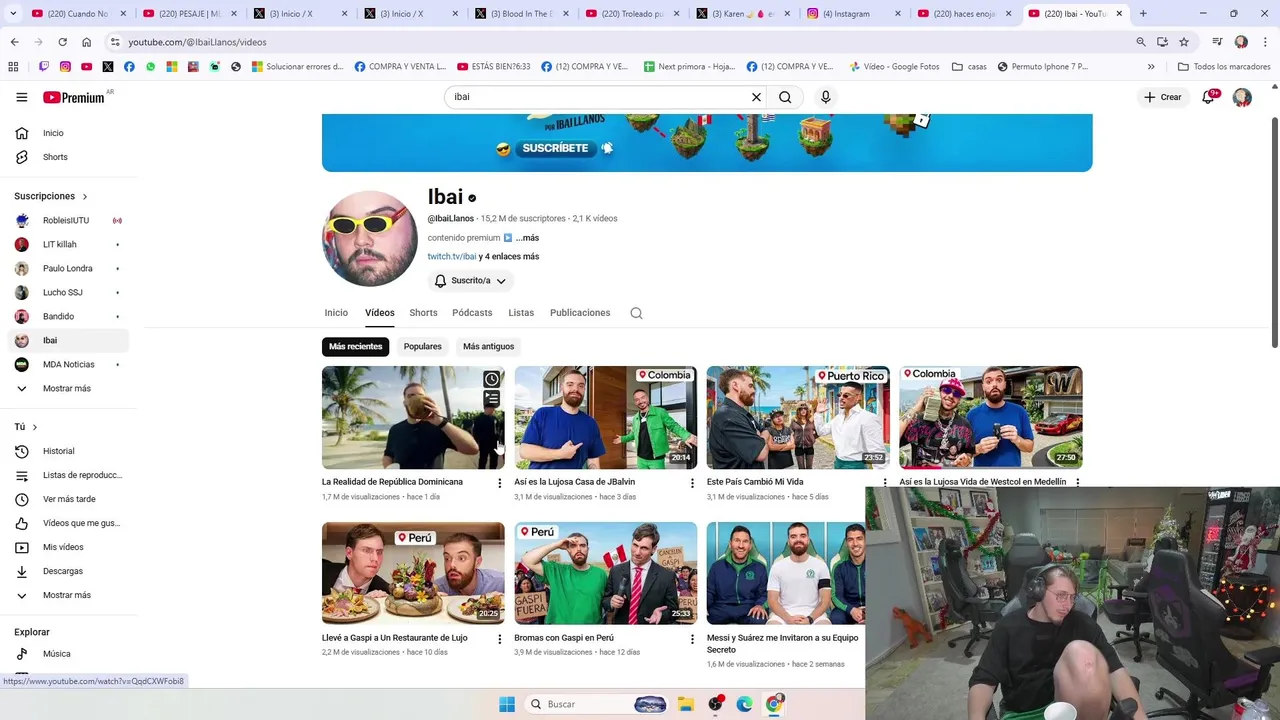Start voice search with the microphone
Screen dimensions: 1280x720
pos(825,97)
